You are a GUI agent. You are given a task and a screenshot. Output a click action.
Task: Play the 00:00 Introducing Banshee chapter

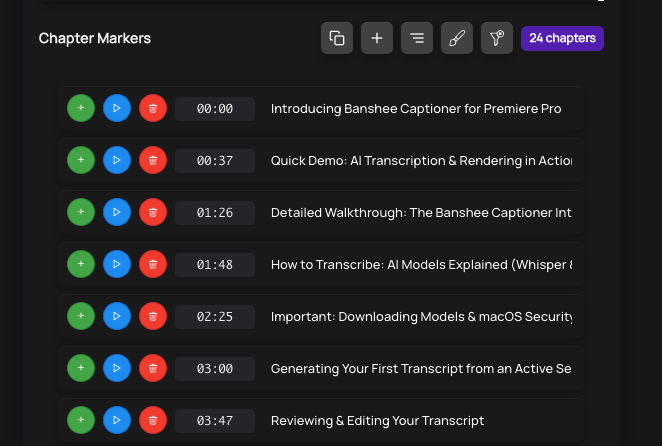pos(117,108)
